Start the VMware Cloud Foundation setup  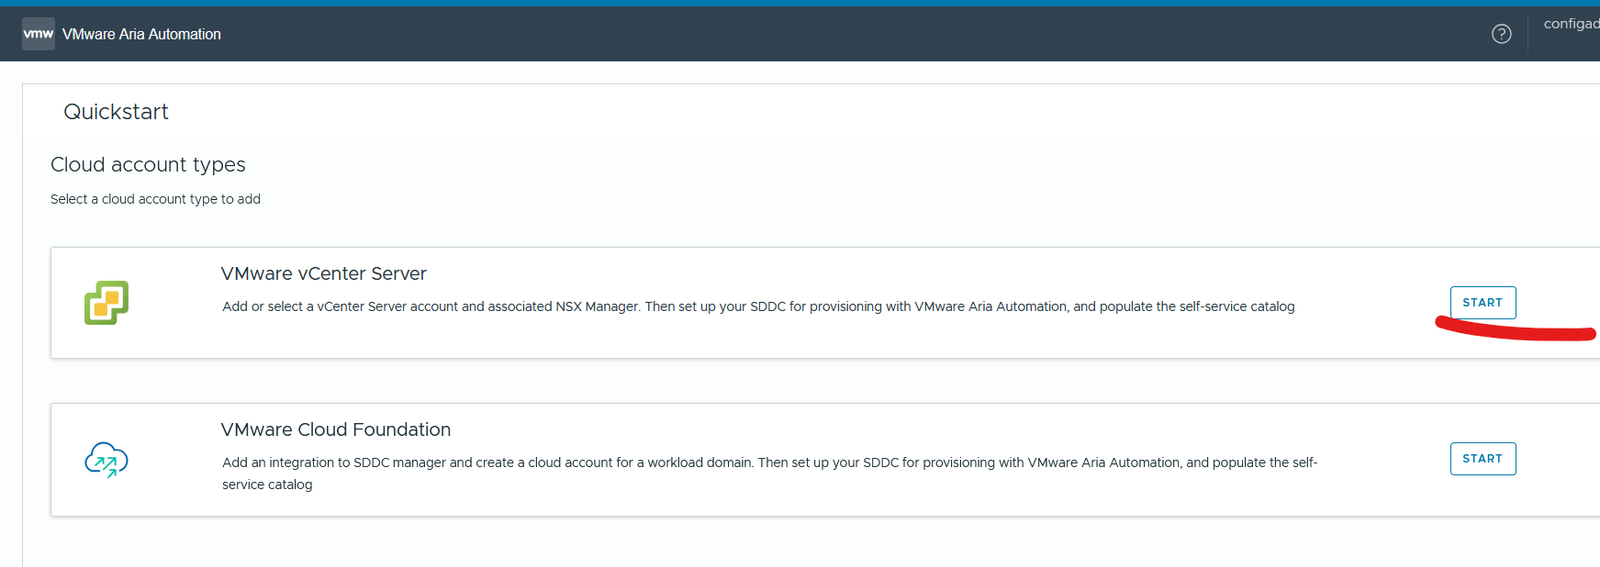coord(1483,458)
